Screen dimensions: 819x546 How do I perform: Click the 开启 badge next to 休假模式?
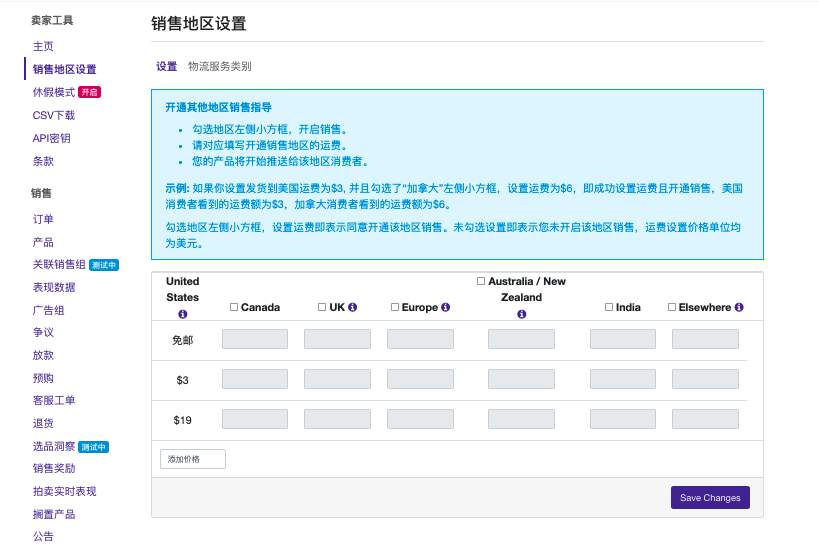pos(89,92)
